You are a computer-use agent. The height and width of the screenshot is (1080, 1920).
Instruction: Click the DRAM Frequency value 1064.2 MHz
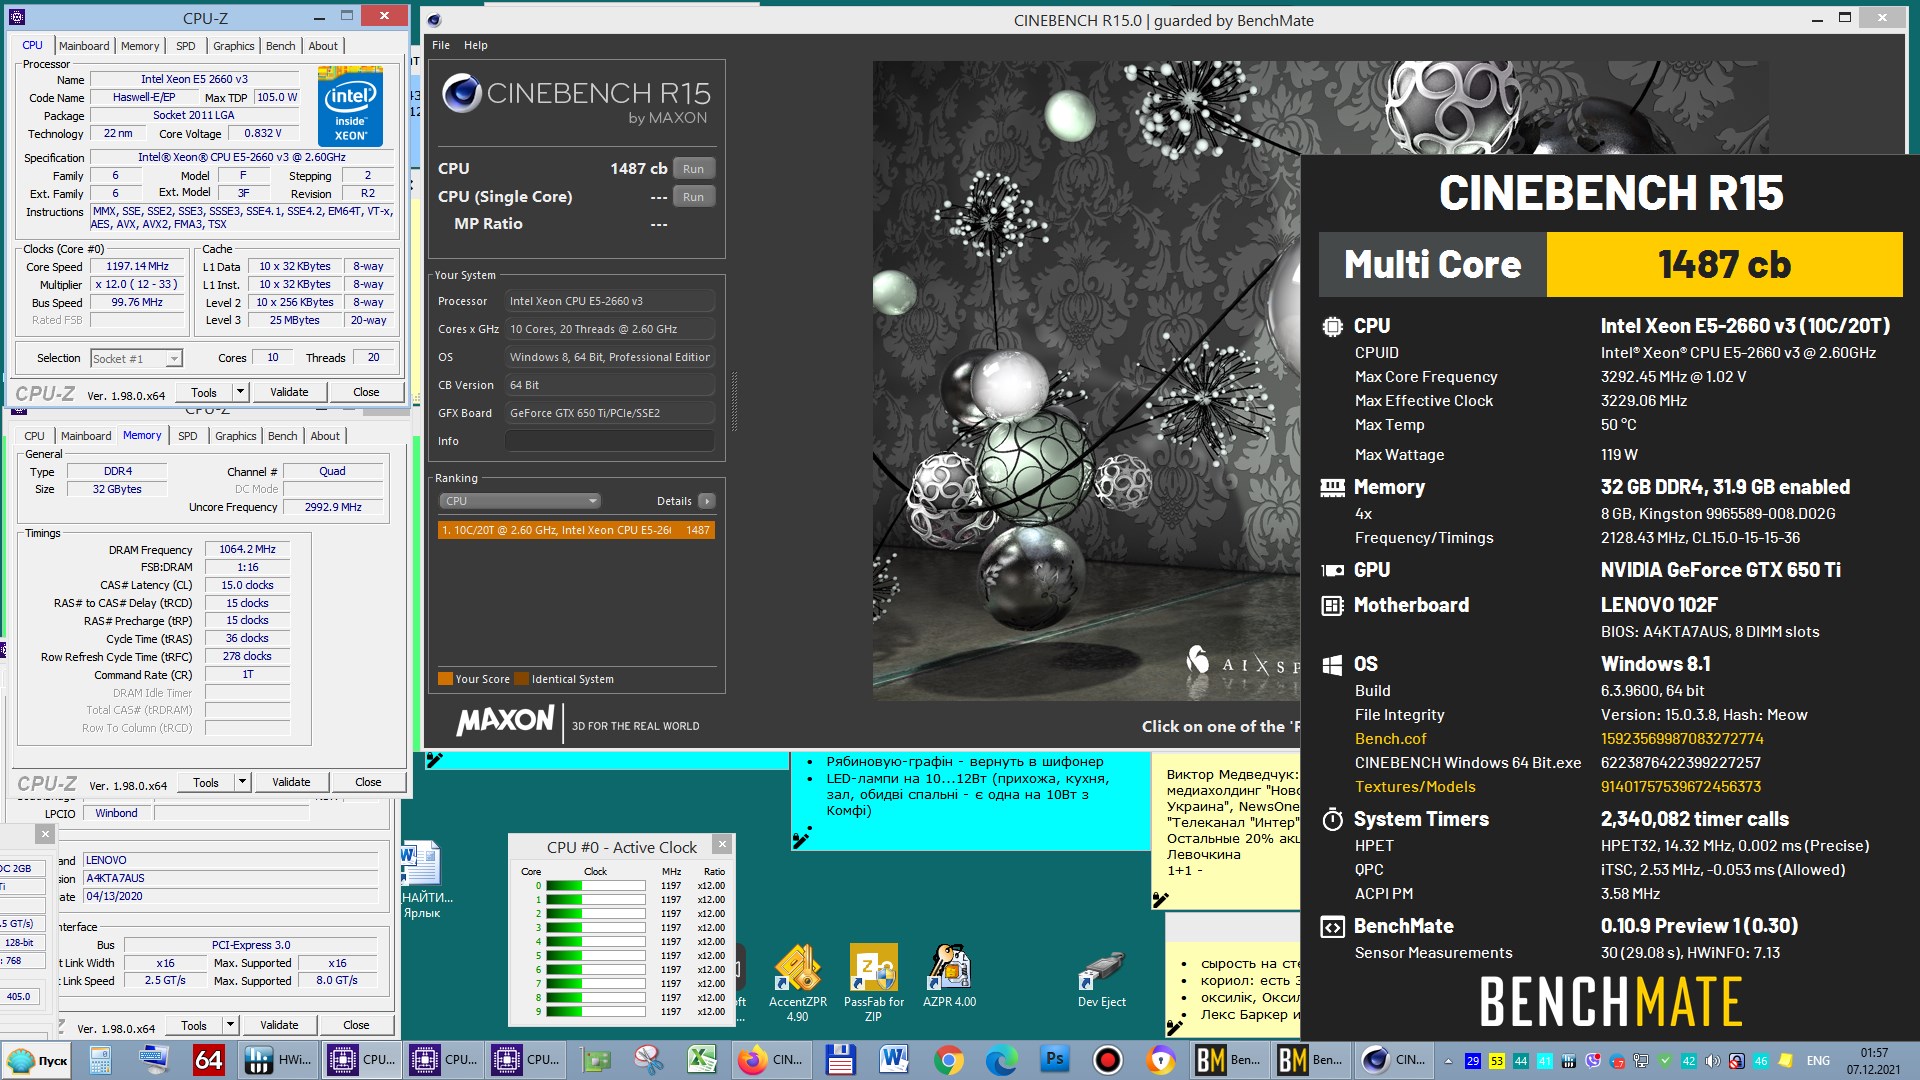pos(247,549)
